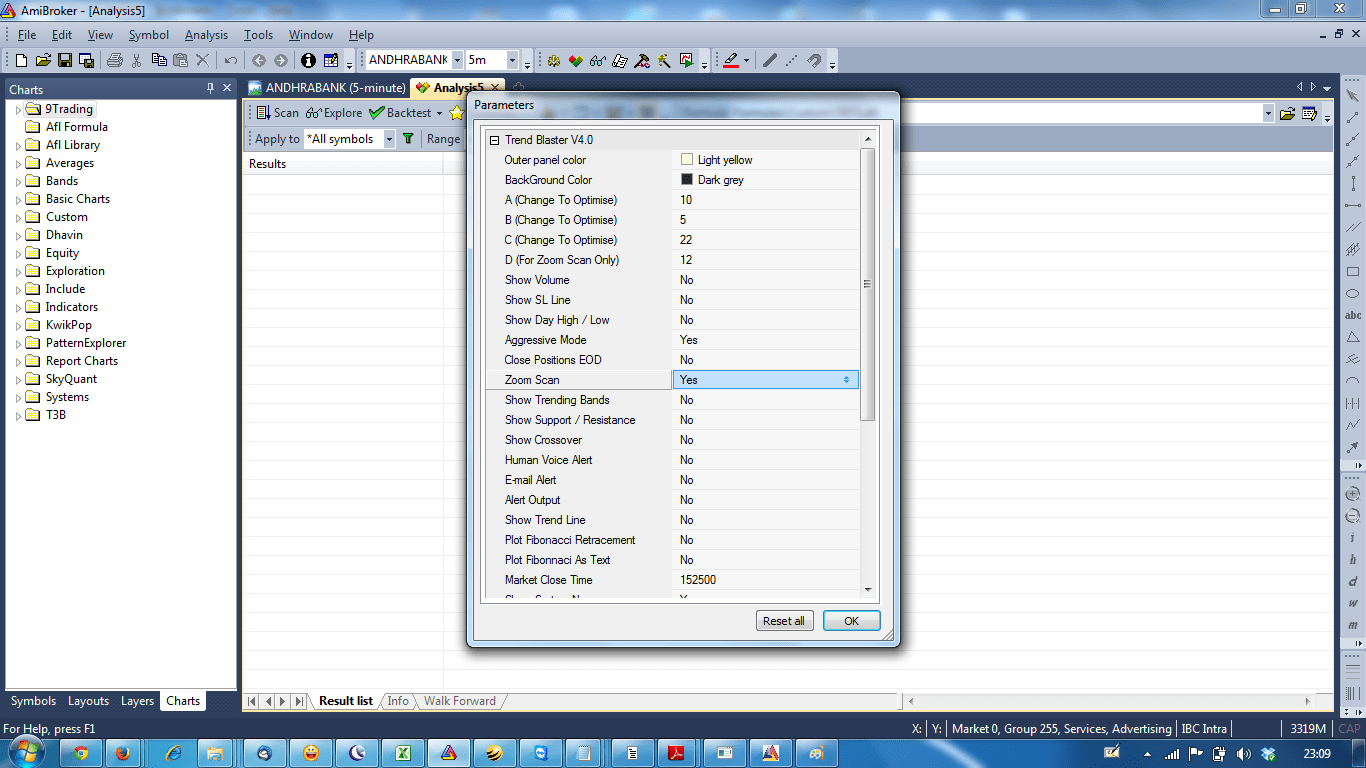Click the OK button in the Parameters dialog
The height and width of the screenshot is (768, 1366).
851,621
